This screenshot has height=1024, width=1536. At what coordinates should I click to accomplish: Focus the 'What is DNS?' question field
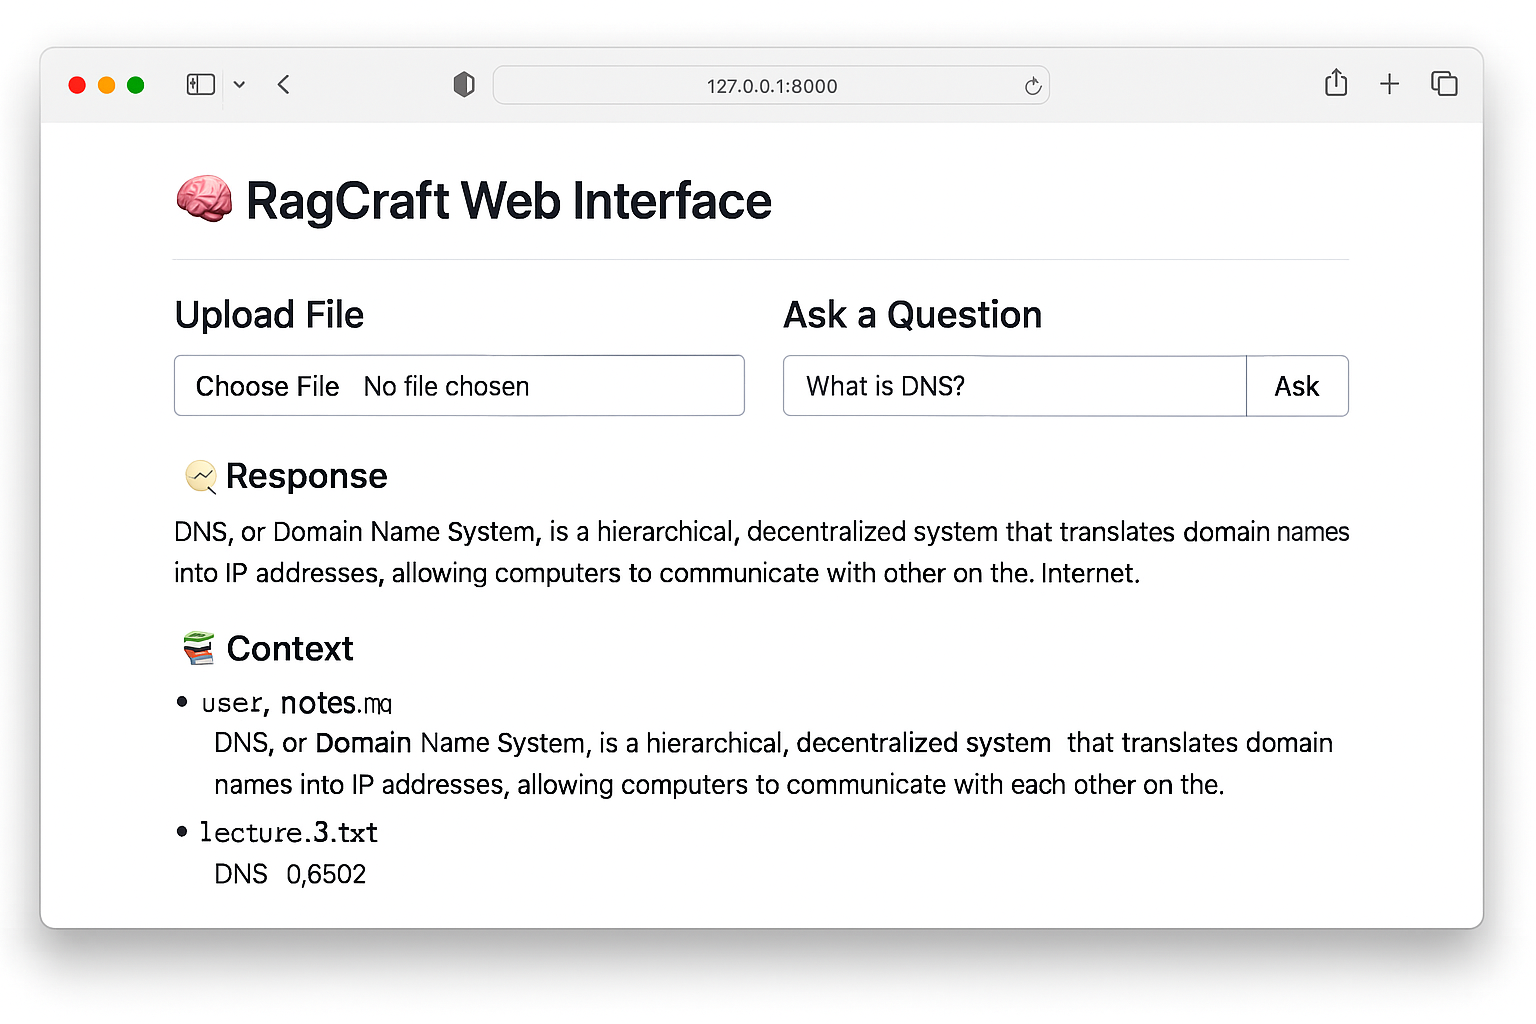[1015, 386]
